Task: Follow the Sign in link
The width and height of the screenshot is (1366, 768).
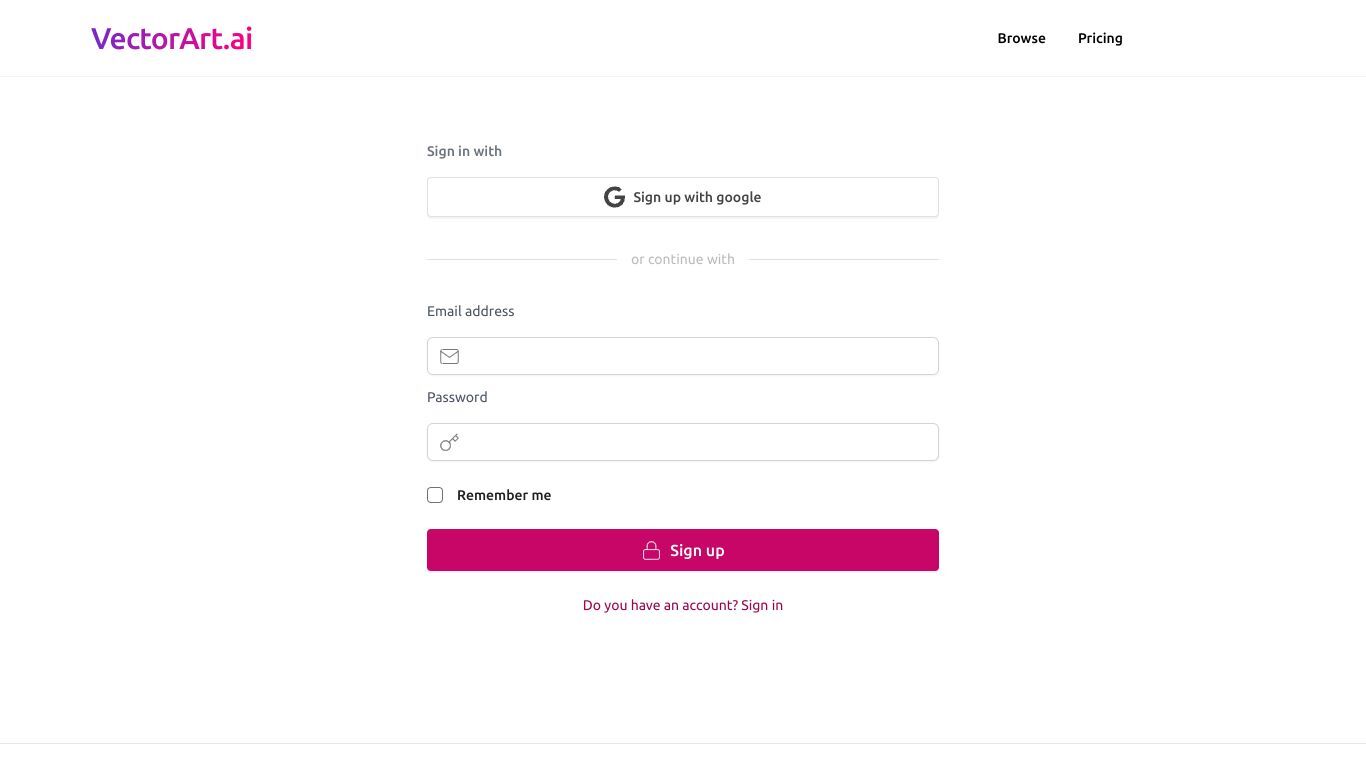Action: 762,605
